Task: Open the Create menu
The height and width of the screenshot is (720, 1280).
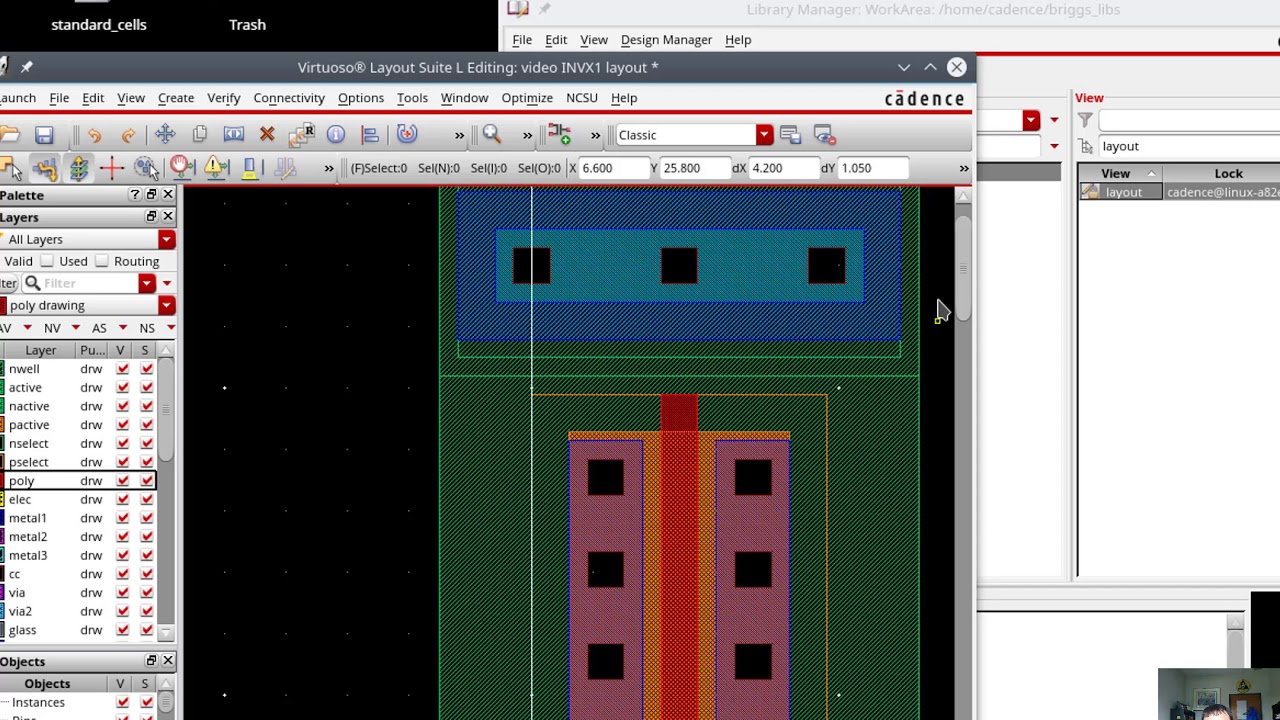Action: click(x=175, y=98)
